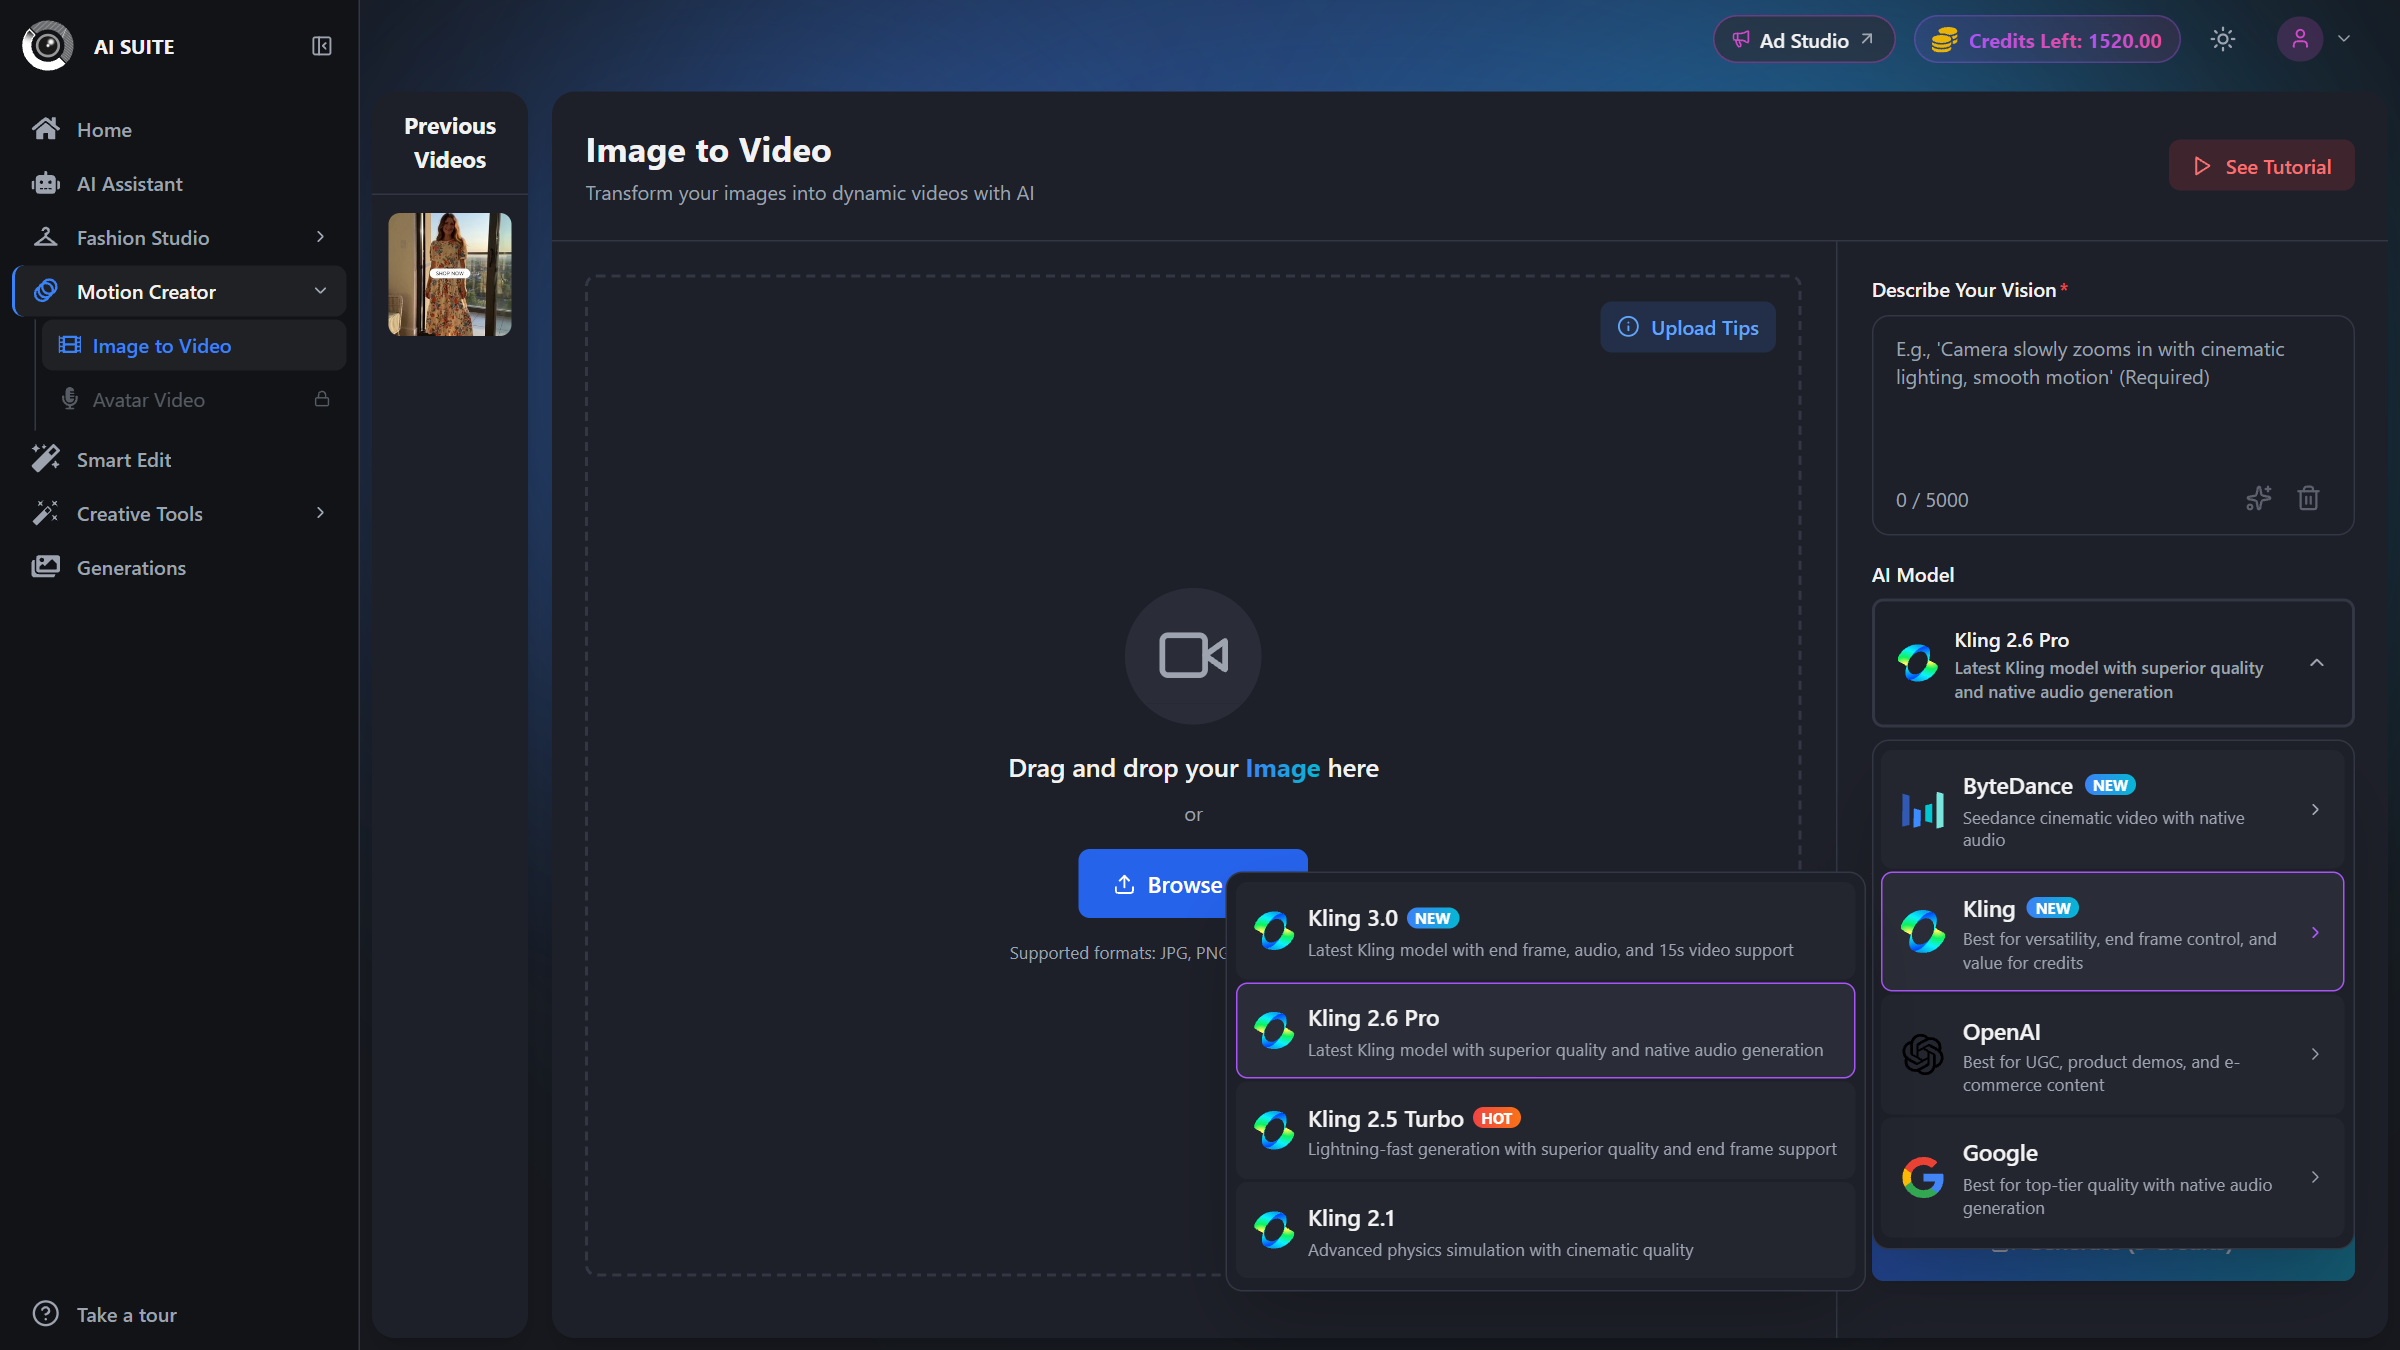
Task: Click the 0 / 5000 character counter
Action: [x=1932, y=499]
